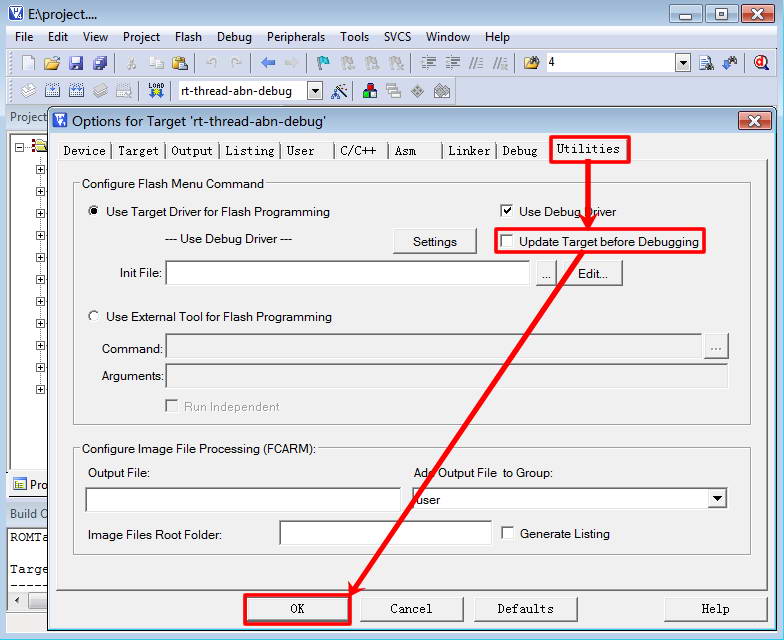The image size is (784, 640).
Task: Expand the Add Output File to Group dropdown
Action: [x=716, y=499]
